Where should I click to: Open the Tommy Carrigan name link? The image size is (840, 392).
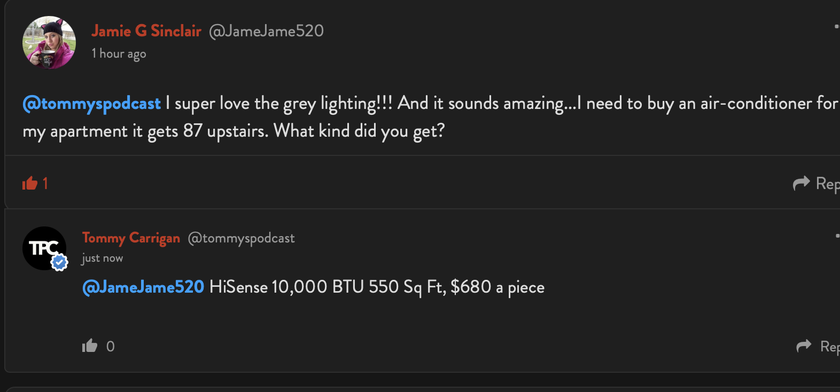(131, 238)
